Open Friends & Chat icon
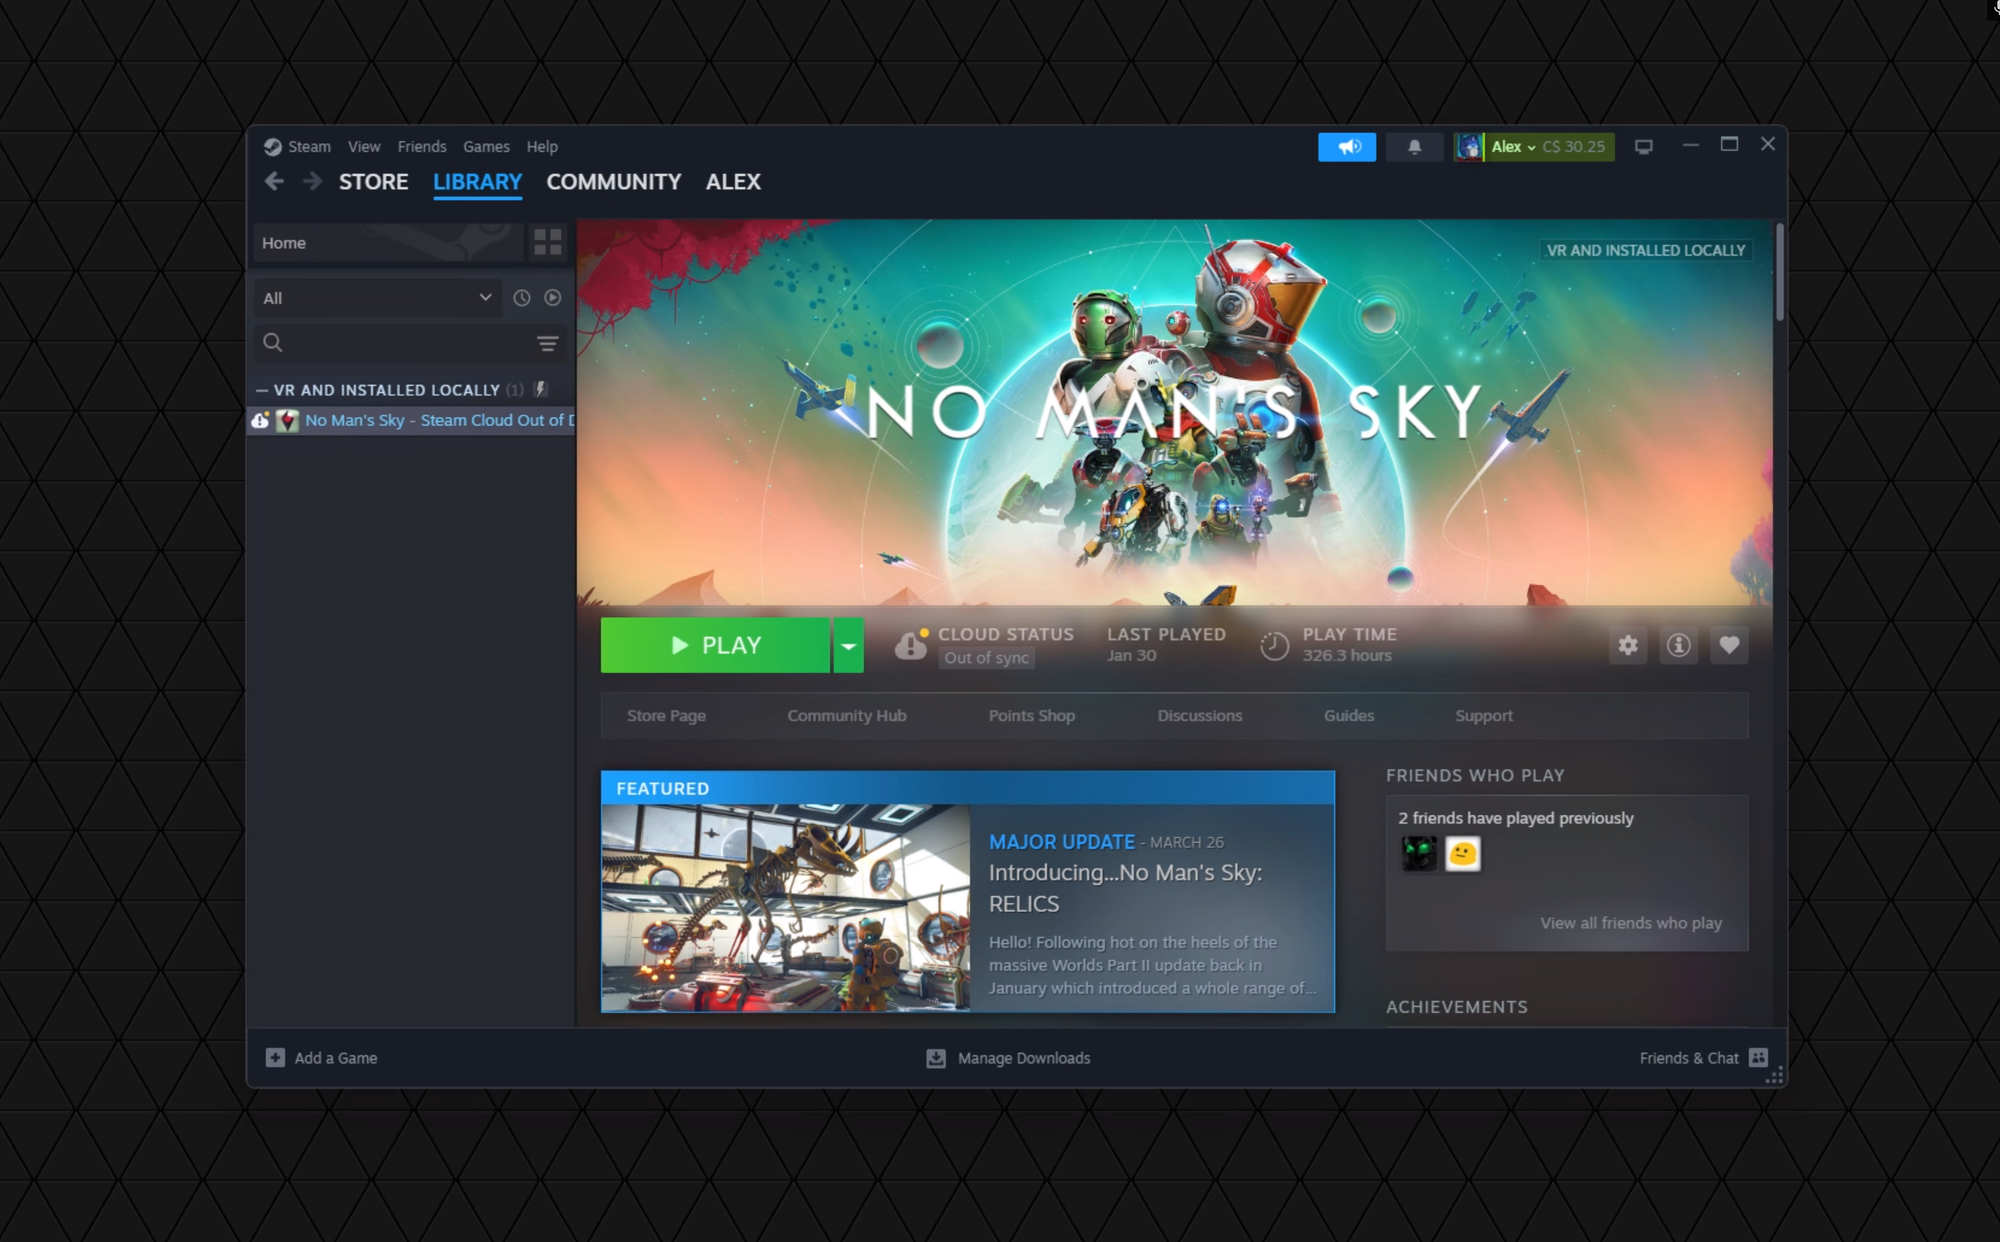Viewport: 2000px width, 1242px height. coord(1758,1058)
